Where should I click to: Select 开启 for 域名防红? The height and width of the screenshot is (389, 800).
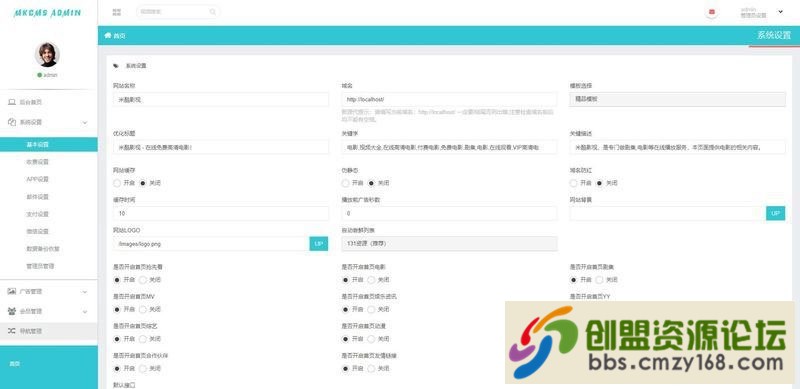coord(573,183)
